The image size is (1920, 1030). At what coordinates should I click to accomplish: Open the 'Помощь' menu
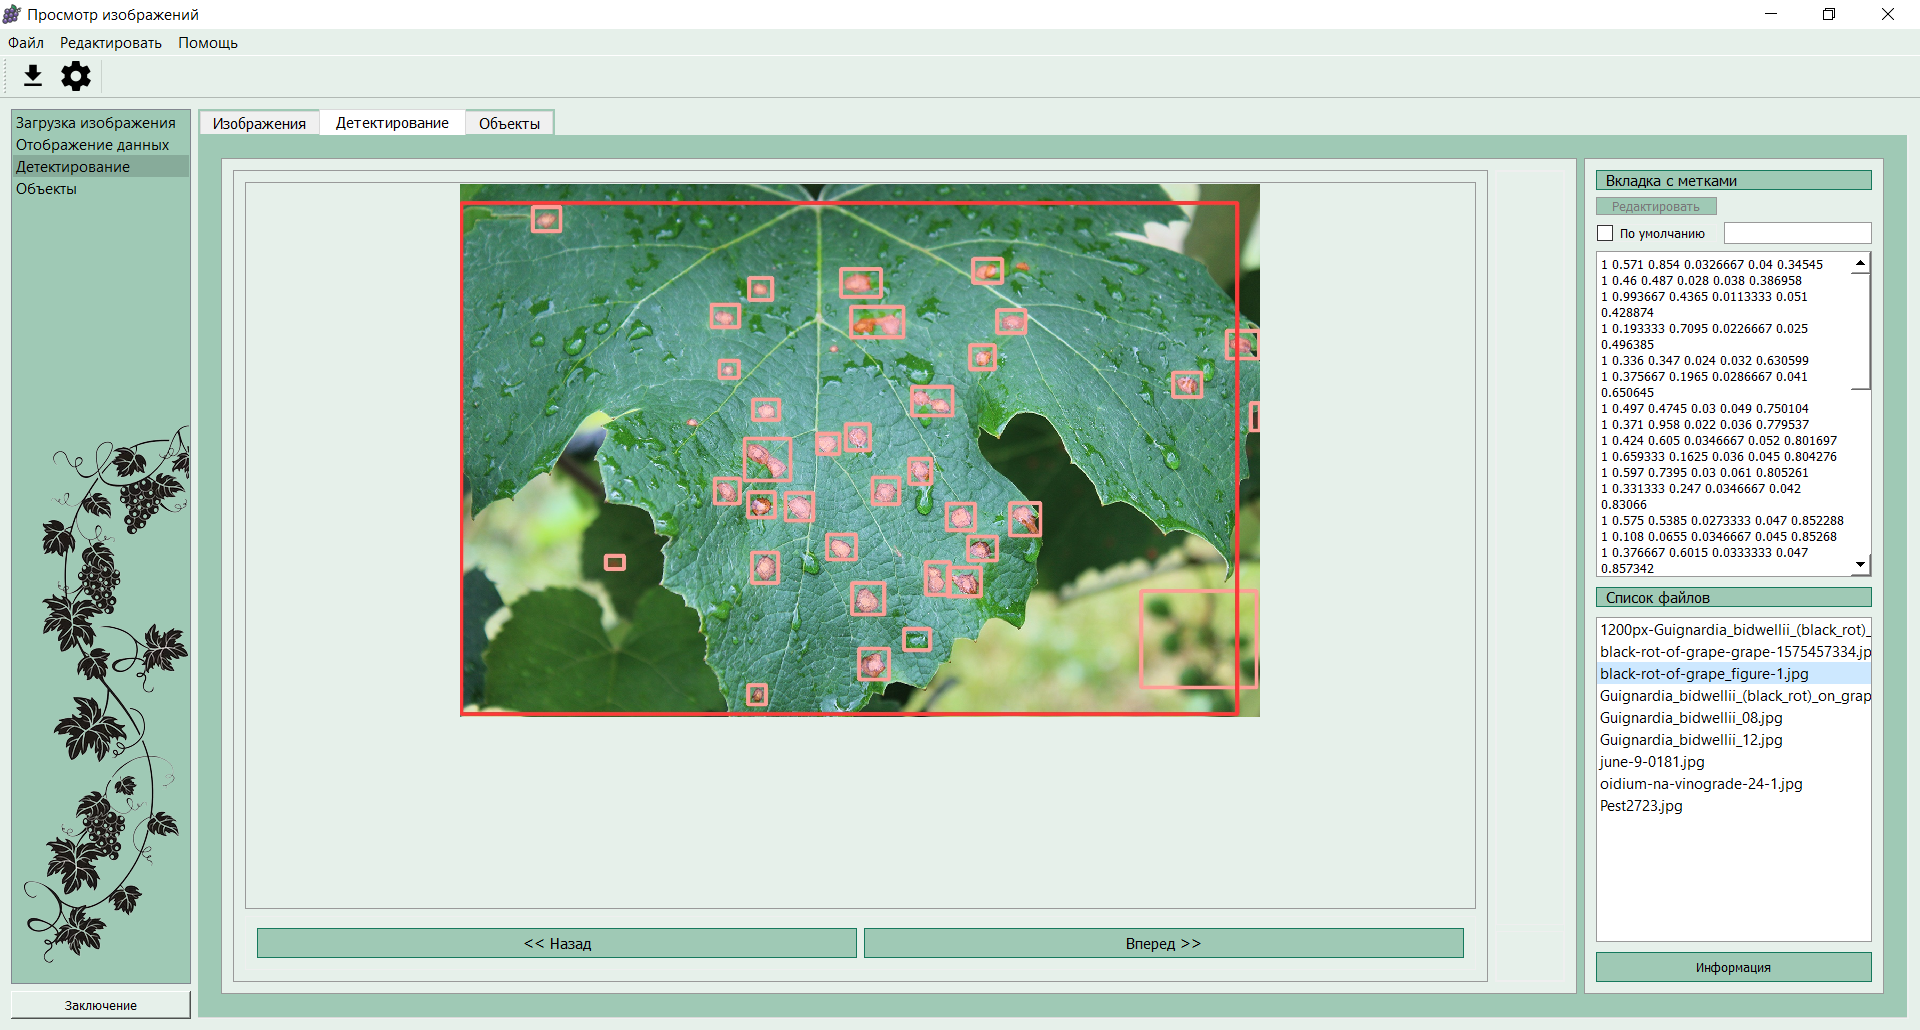tap(208, 43)
